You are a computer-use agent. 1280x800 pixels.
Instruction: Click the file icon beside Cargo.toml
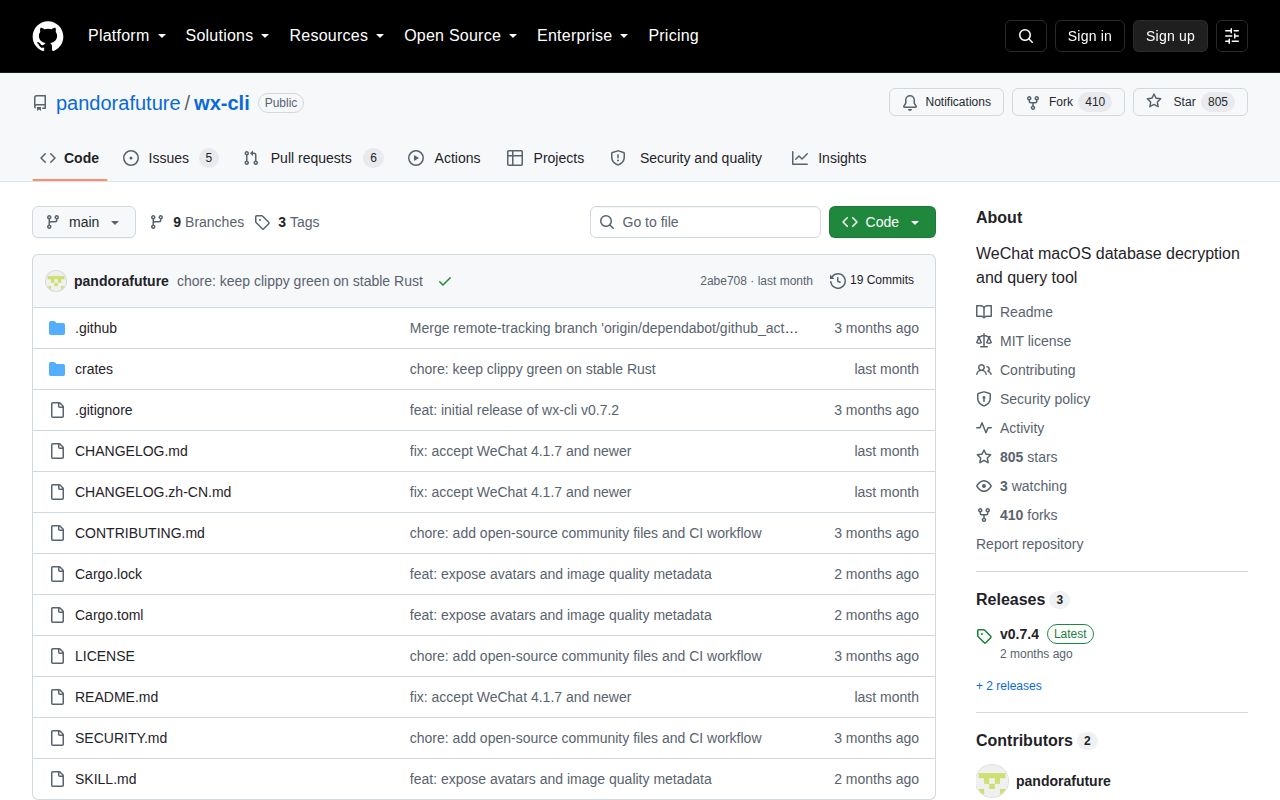point(57,615)
